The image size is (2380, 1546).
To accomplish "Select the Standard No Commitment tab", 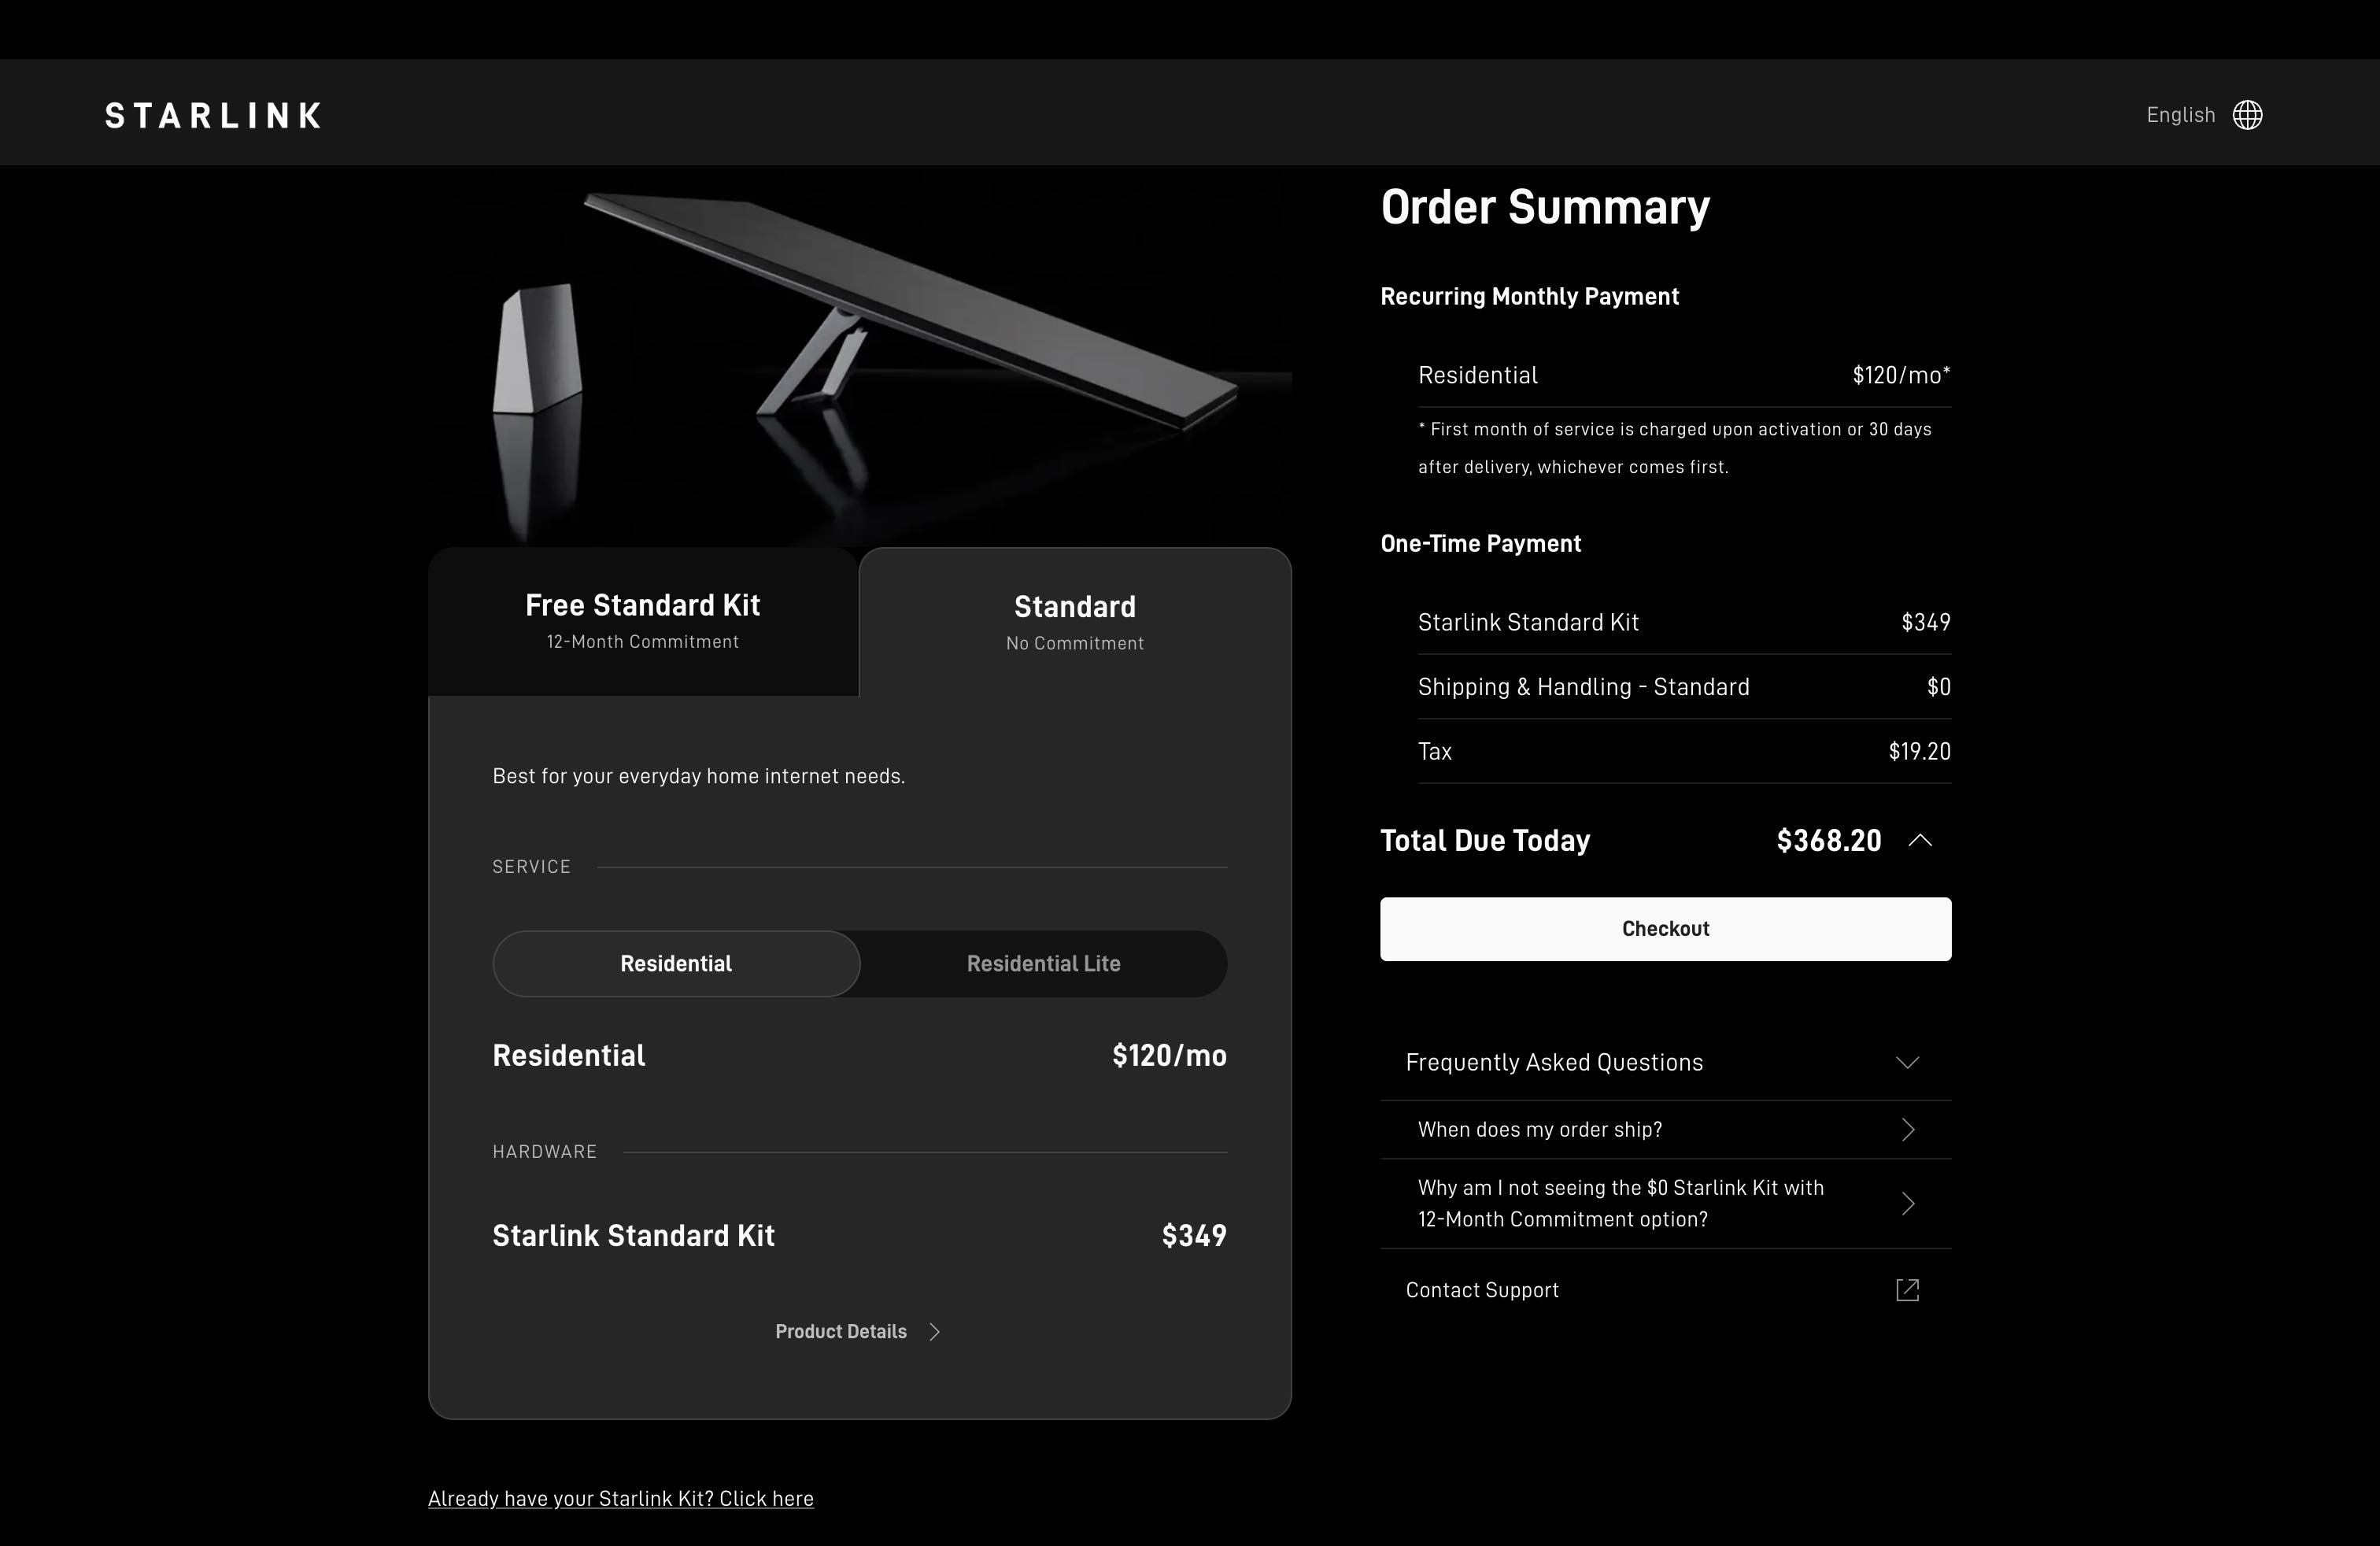I will [1075, 621].
